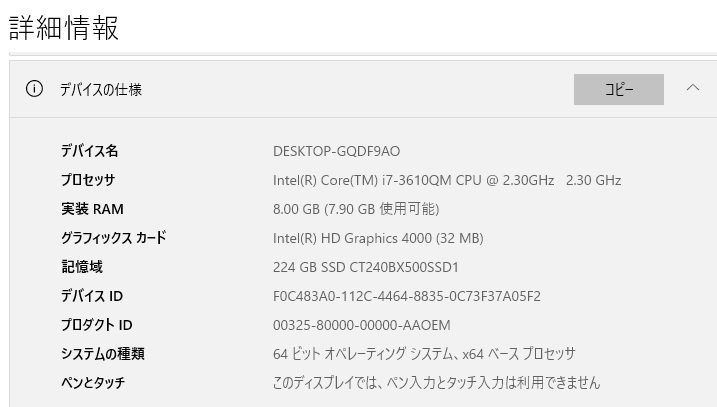Click the システムの種類 value text

[424, 353]
